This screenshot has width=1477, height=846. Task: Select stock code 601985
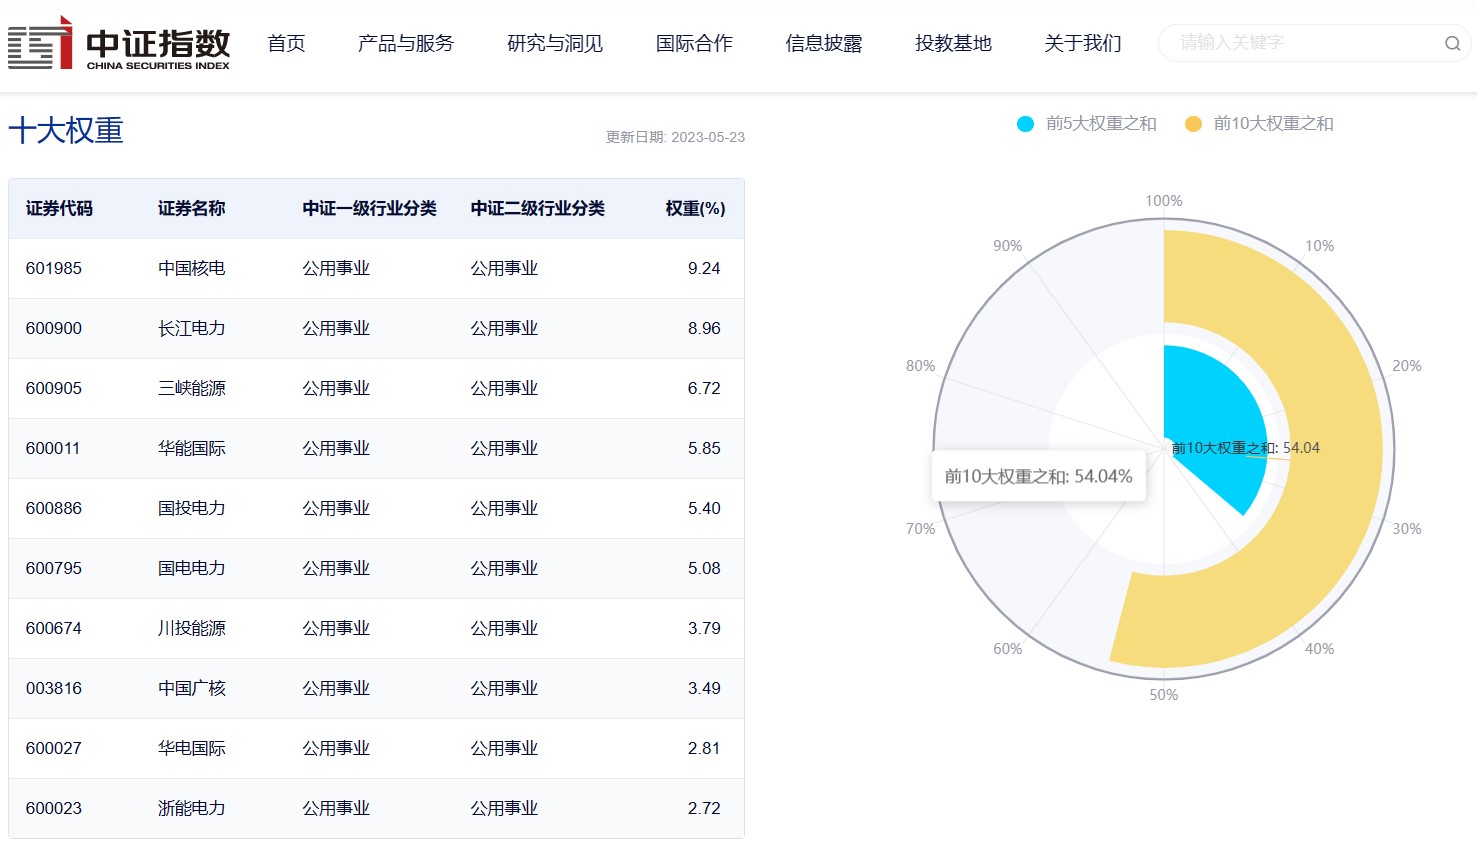coord(54,268)
